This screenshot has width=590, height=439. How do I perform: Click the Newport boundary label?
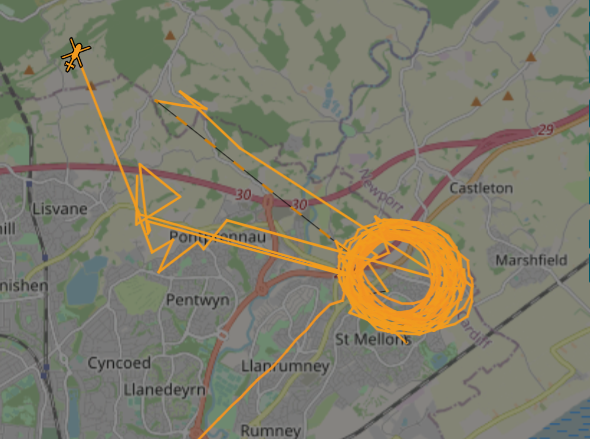coord(382,191)
